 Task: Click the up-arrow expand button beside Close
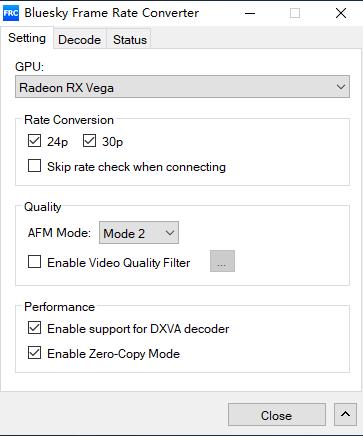coord(345,414)
